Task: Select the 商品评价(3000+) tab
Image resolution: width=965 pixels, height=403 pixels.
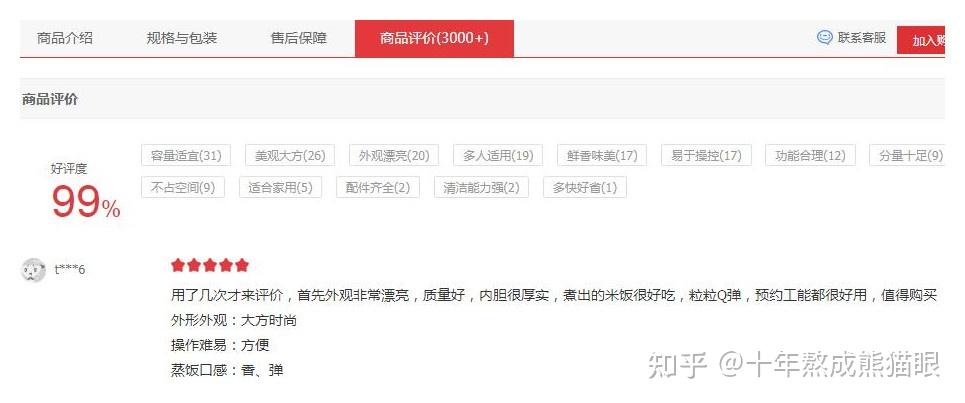Action: (x=434, y=38)
